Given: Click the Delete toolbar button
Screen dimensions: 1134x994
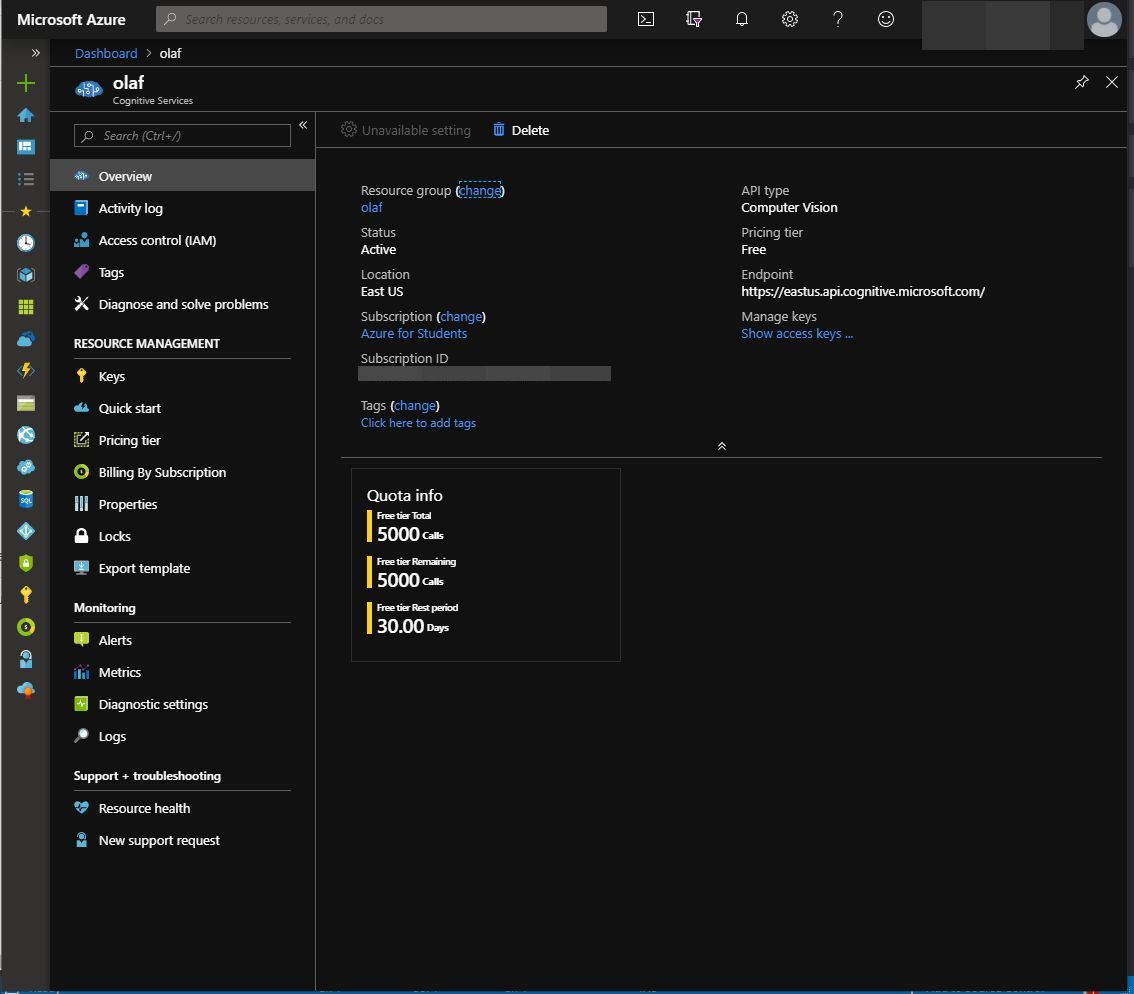Looking at the screenshot, I should click(521, 130).
